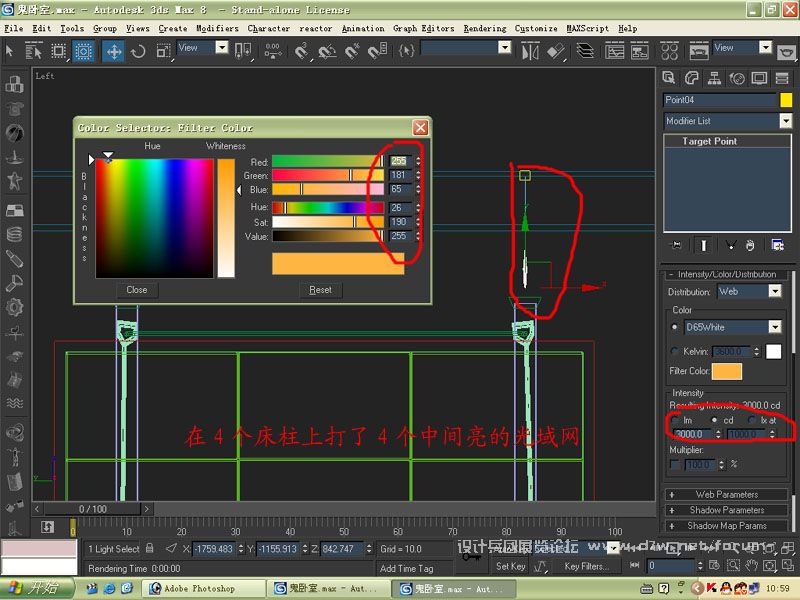Activate the Select and Move tool
Image resolution: width=800 pixels, height=600 pixels.
pyautogui.click(x=113, y=51)
